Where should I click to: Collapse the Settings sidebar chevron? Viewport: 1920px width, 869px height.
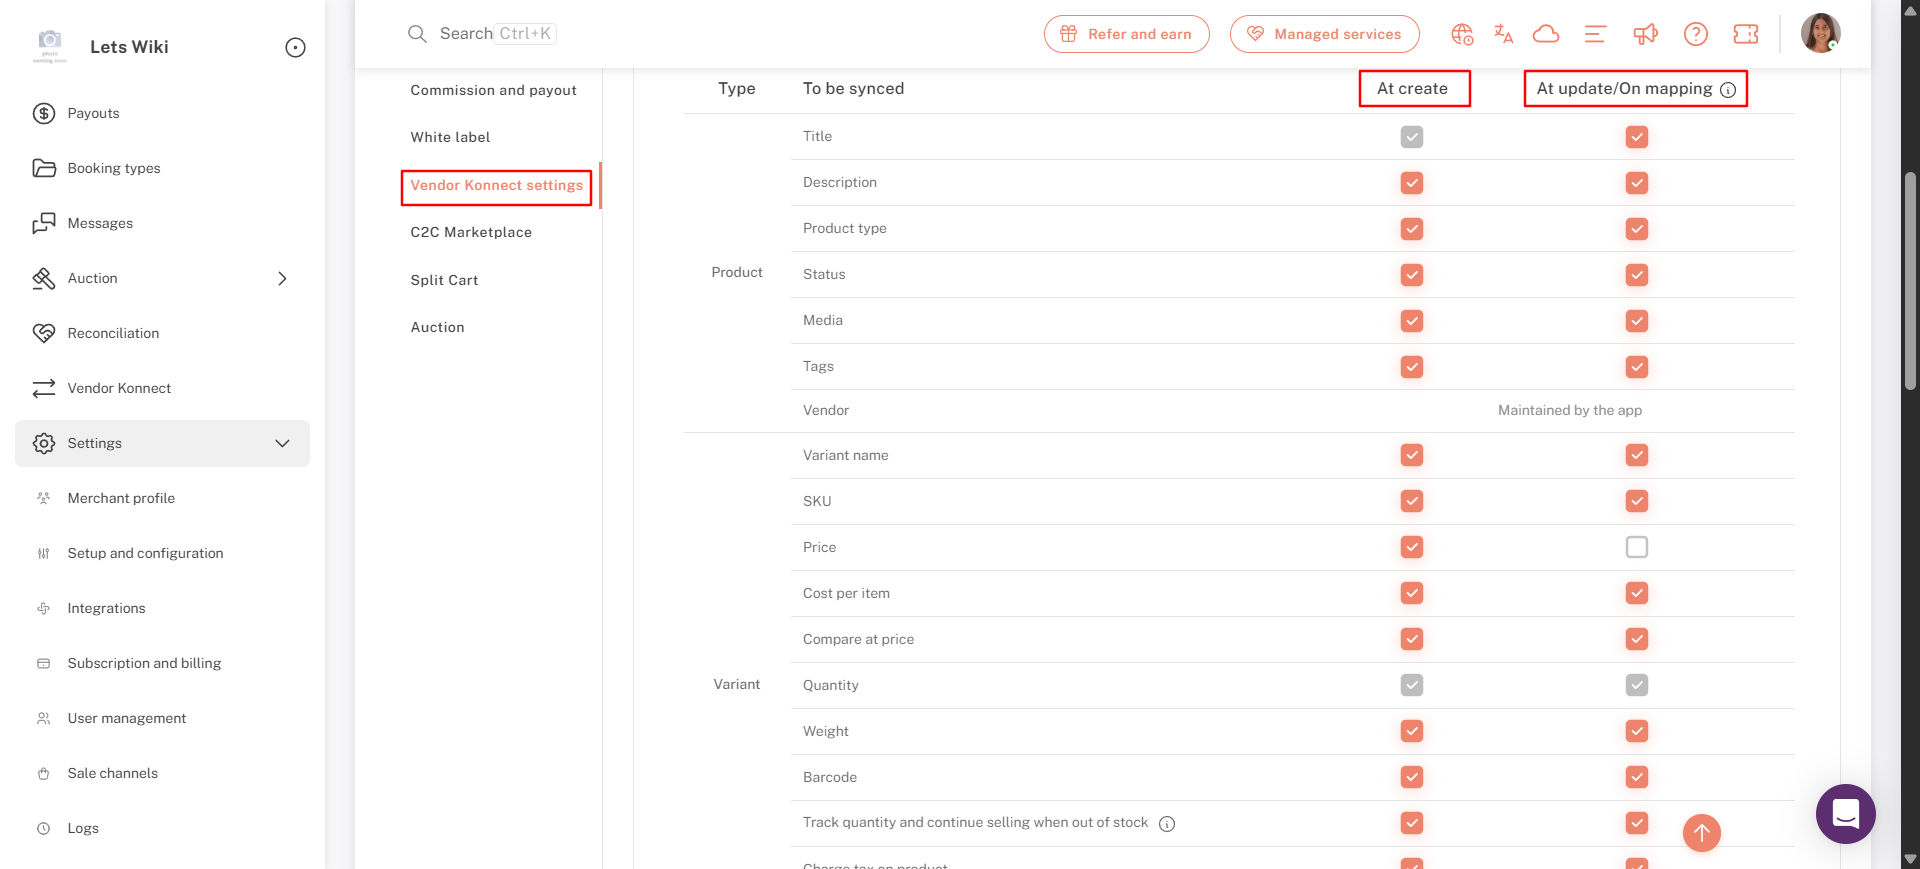pos(282,443)
